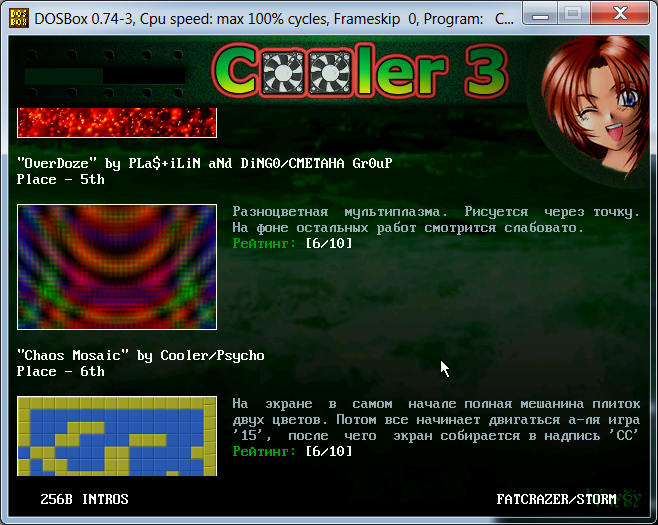Click the "256B INTROS" section label

pyautogui.click(x=84, y=499)
